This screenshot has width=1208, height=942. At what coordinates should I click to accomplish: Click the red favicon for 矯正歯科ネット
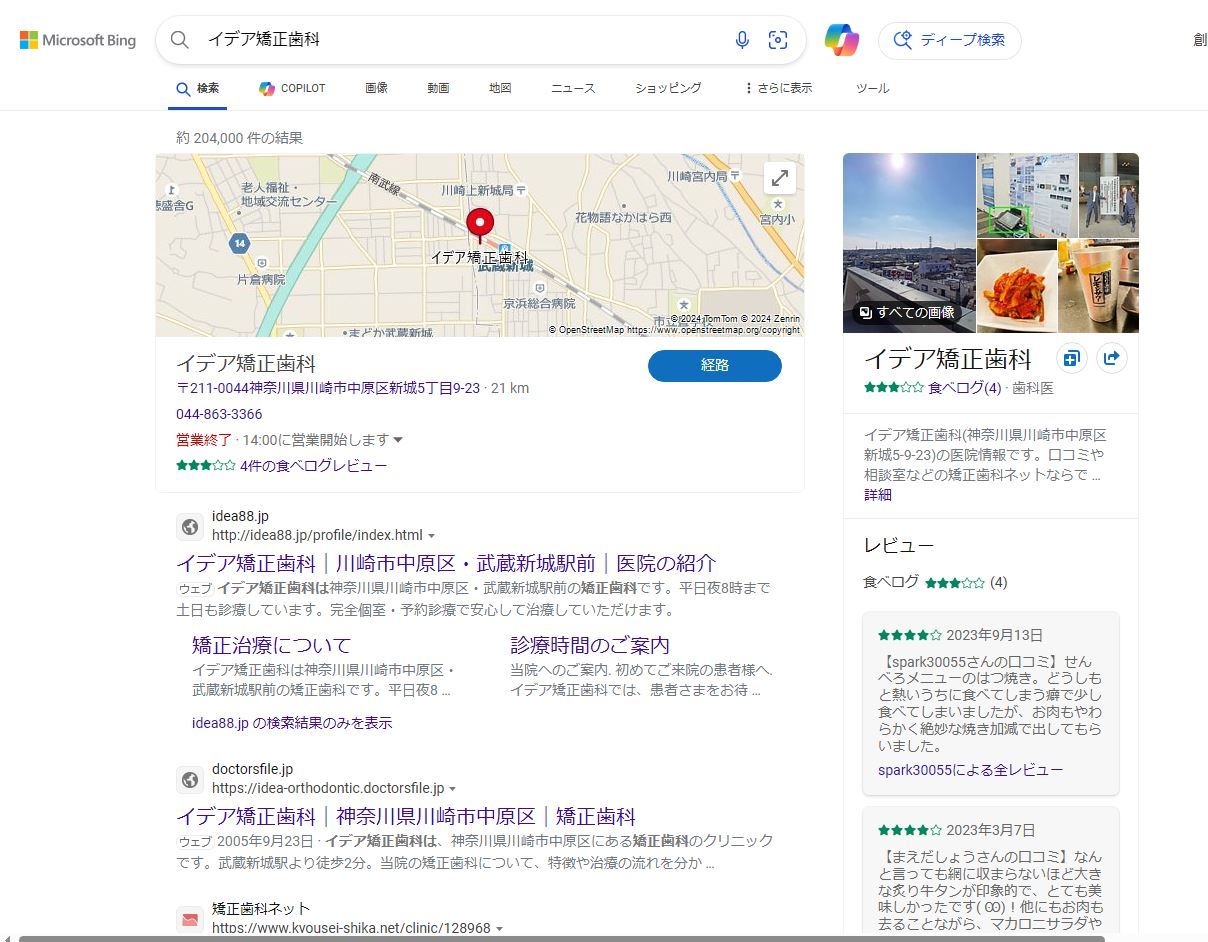(190, 919)
